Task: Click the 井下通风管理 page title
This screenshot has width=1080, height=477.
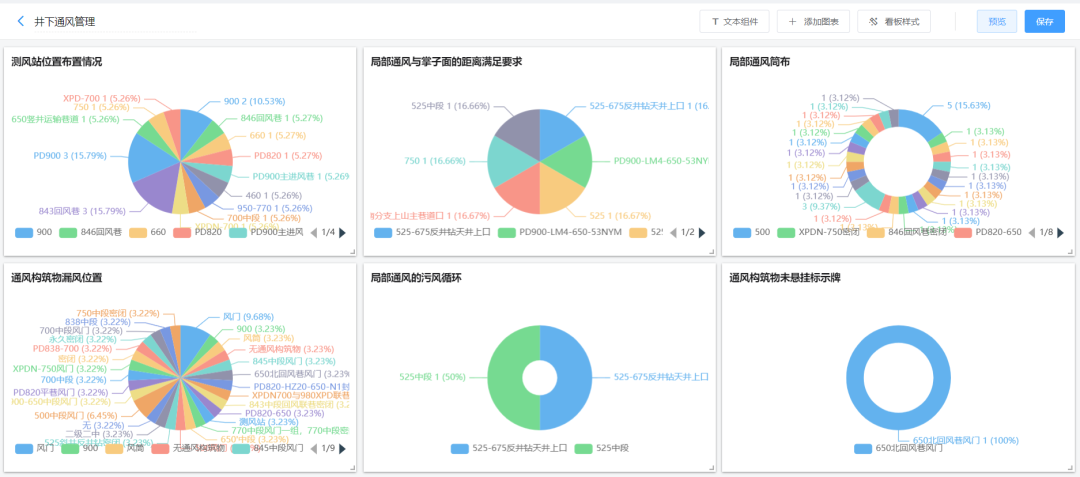Action: tap(66, 21)
